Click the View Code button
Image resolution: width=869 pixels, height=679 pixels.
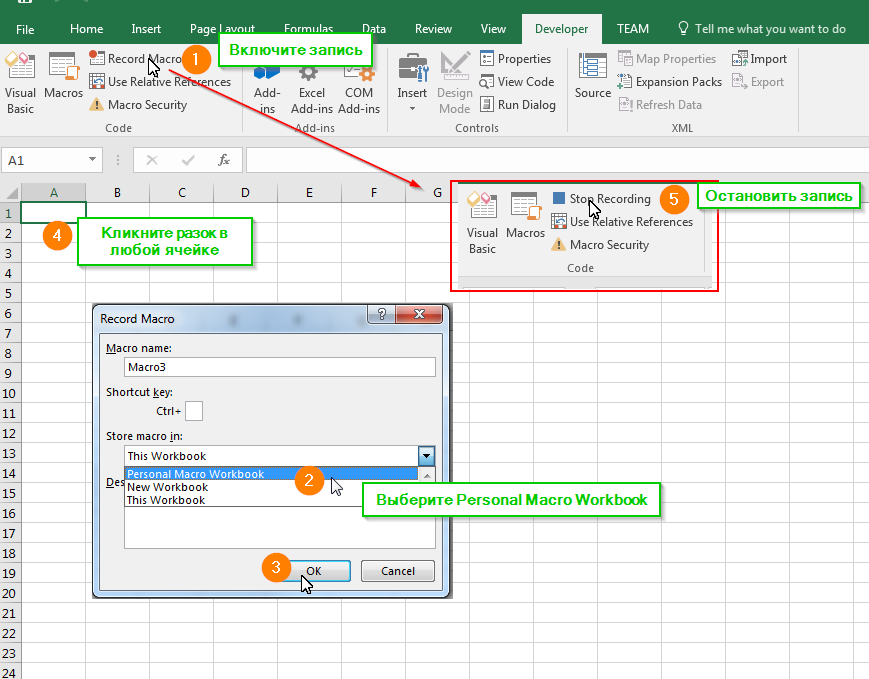(x=517, y=81)
